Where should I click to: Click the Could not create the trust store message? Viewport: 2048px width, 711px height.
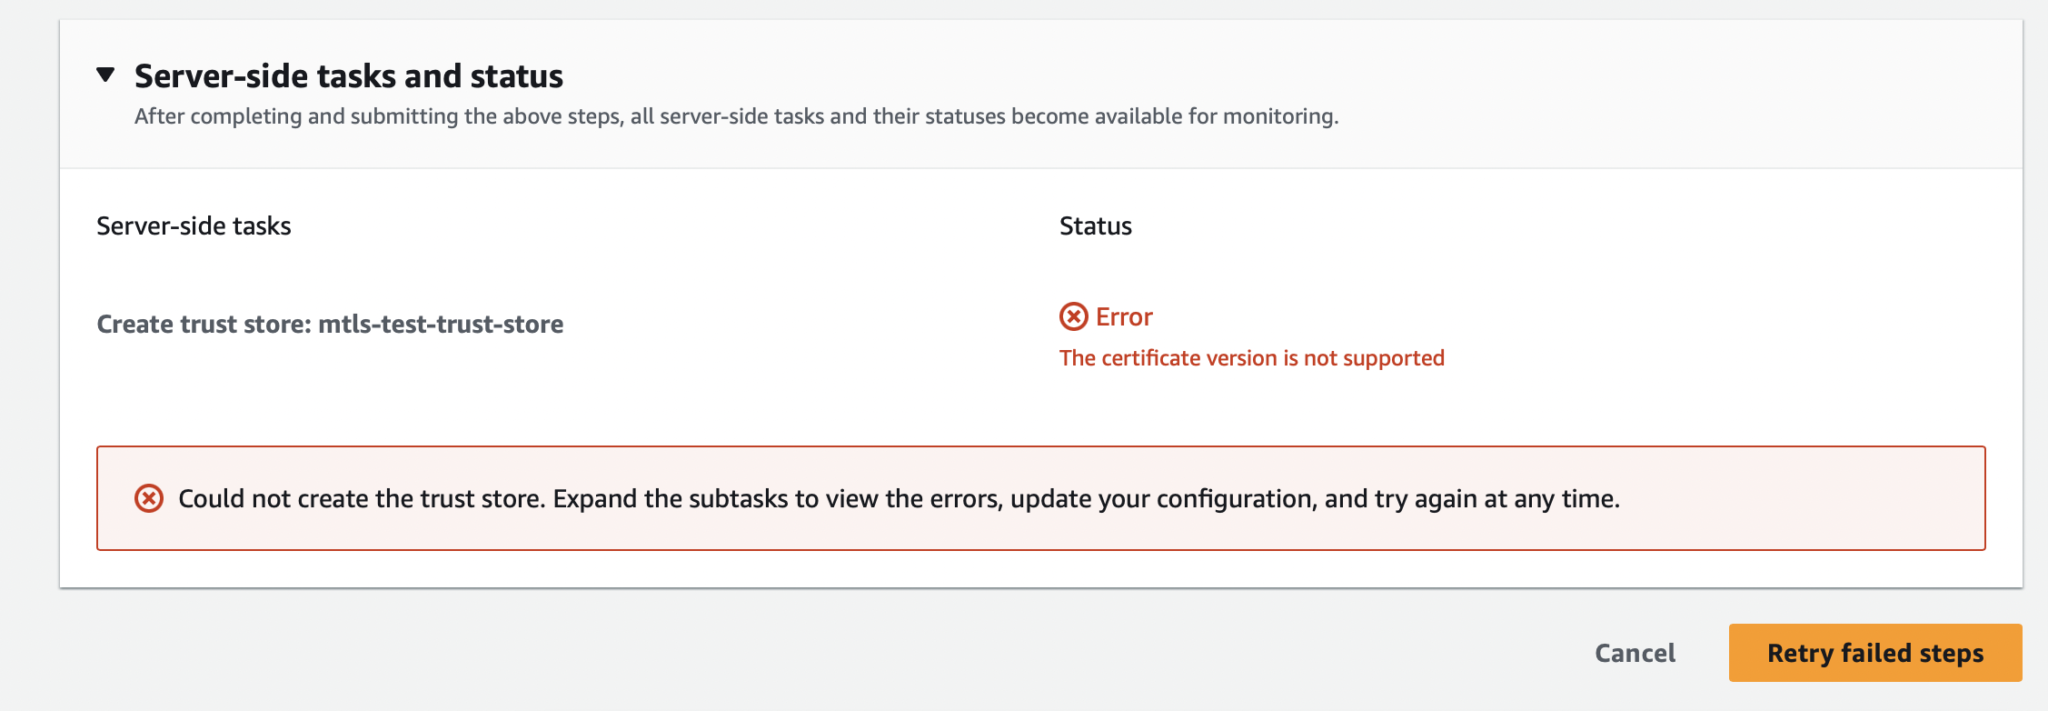898,498
